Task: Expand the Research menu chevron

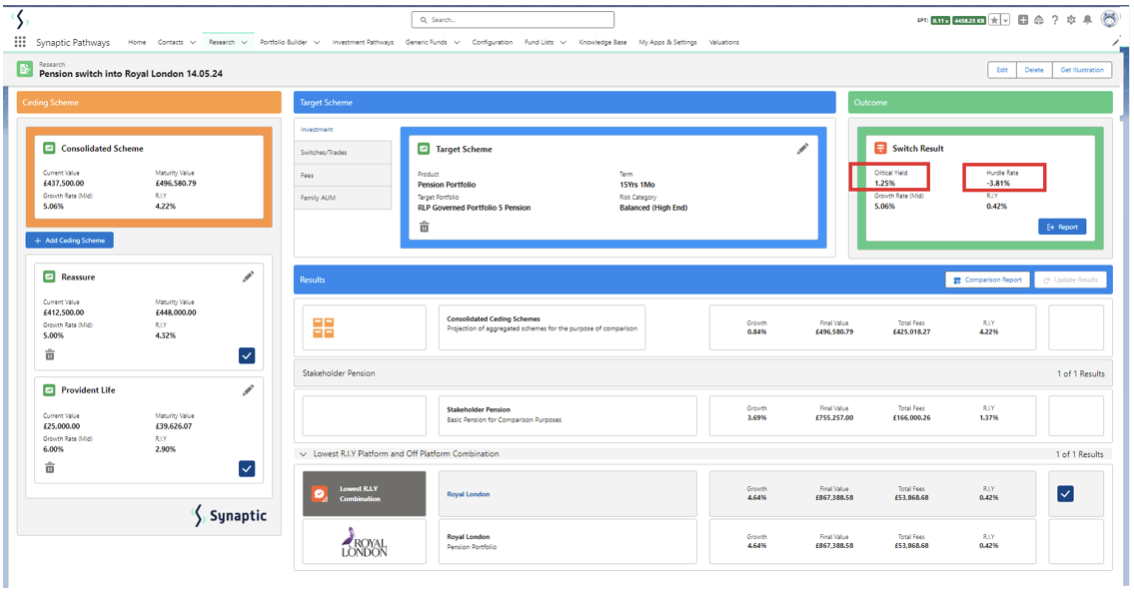Action: [x=244, y=43]
